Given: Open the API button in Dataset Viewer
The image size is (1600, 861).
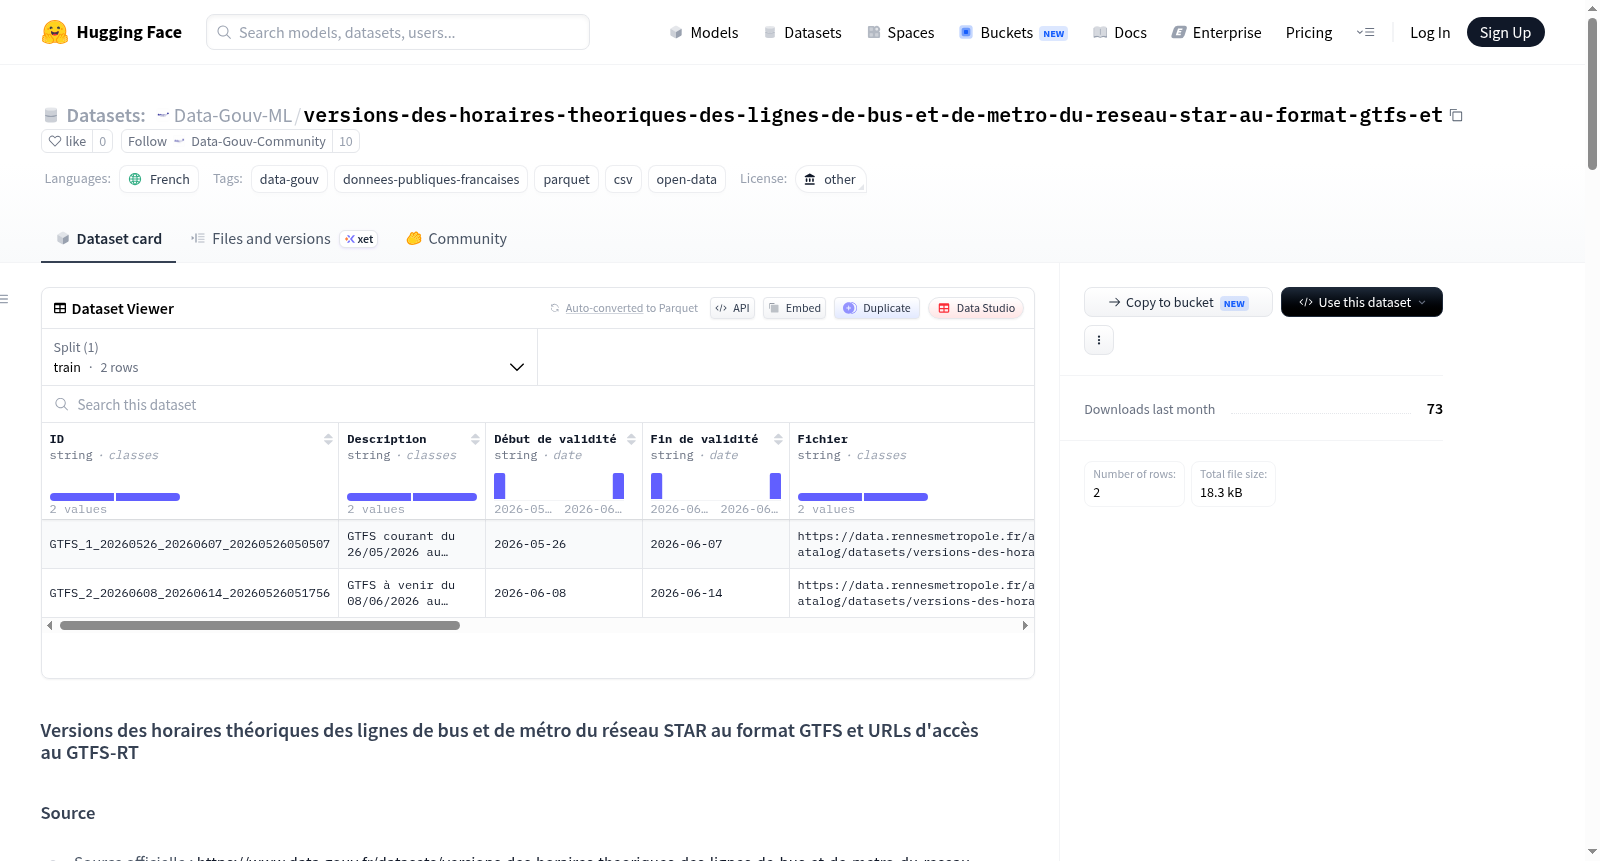Looking at the screenshot, I should (x=732, y=308).
